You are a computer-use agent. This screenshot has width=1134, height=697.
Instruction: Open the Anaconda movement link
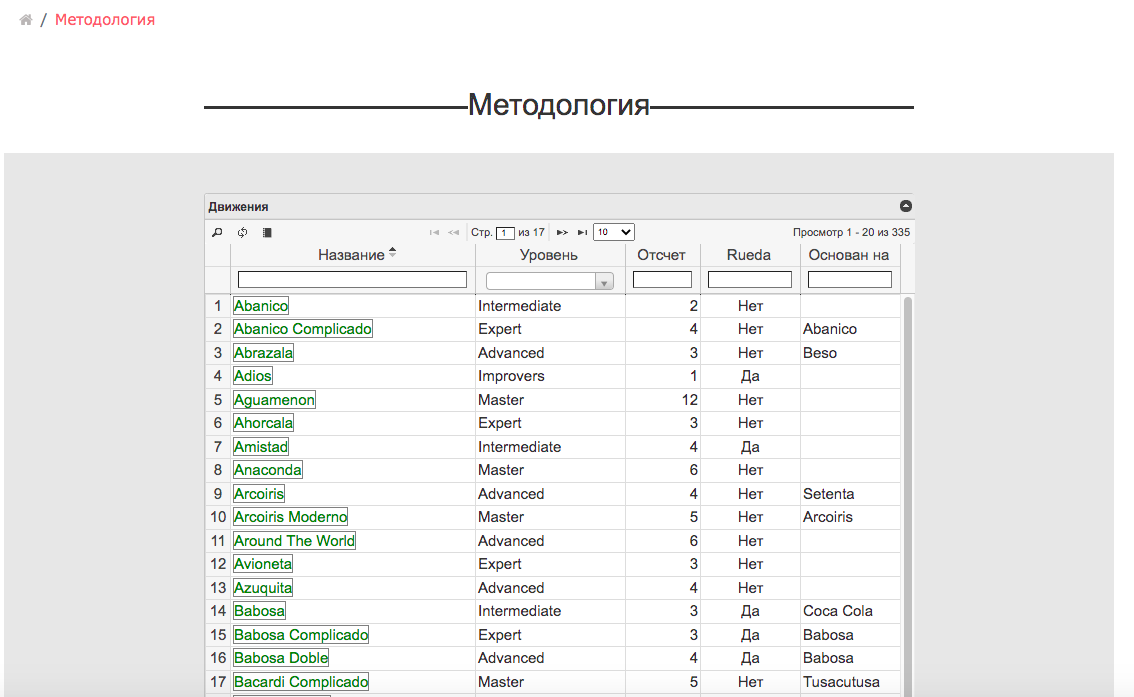268,470
